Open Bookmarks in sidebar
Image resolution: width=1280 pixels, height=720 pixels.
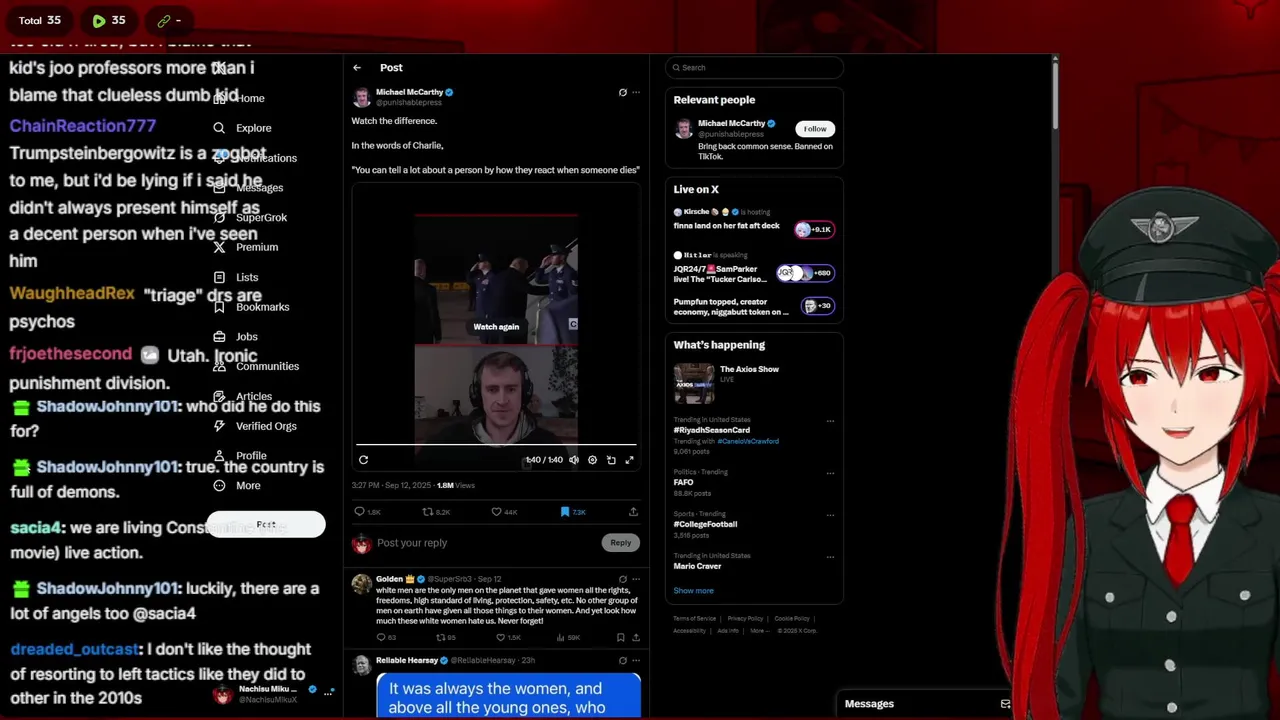point(251,307)
